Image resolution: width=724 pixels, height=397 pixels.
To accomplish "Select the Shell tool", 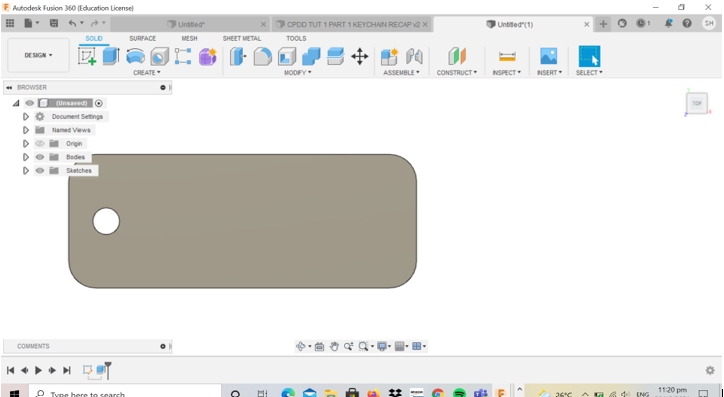I will (287, 56).
